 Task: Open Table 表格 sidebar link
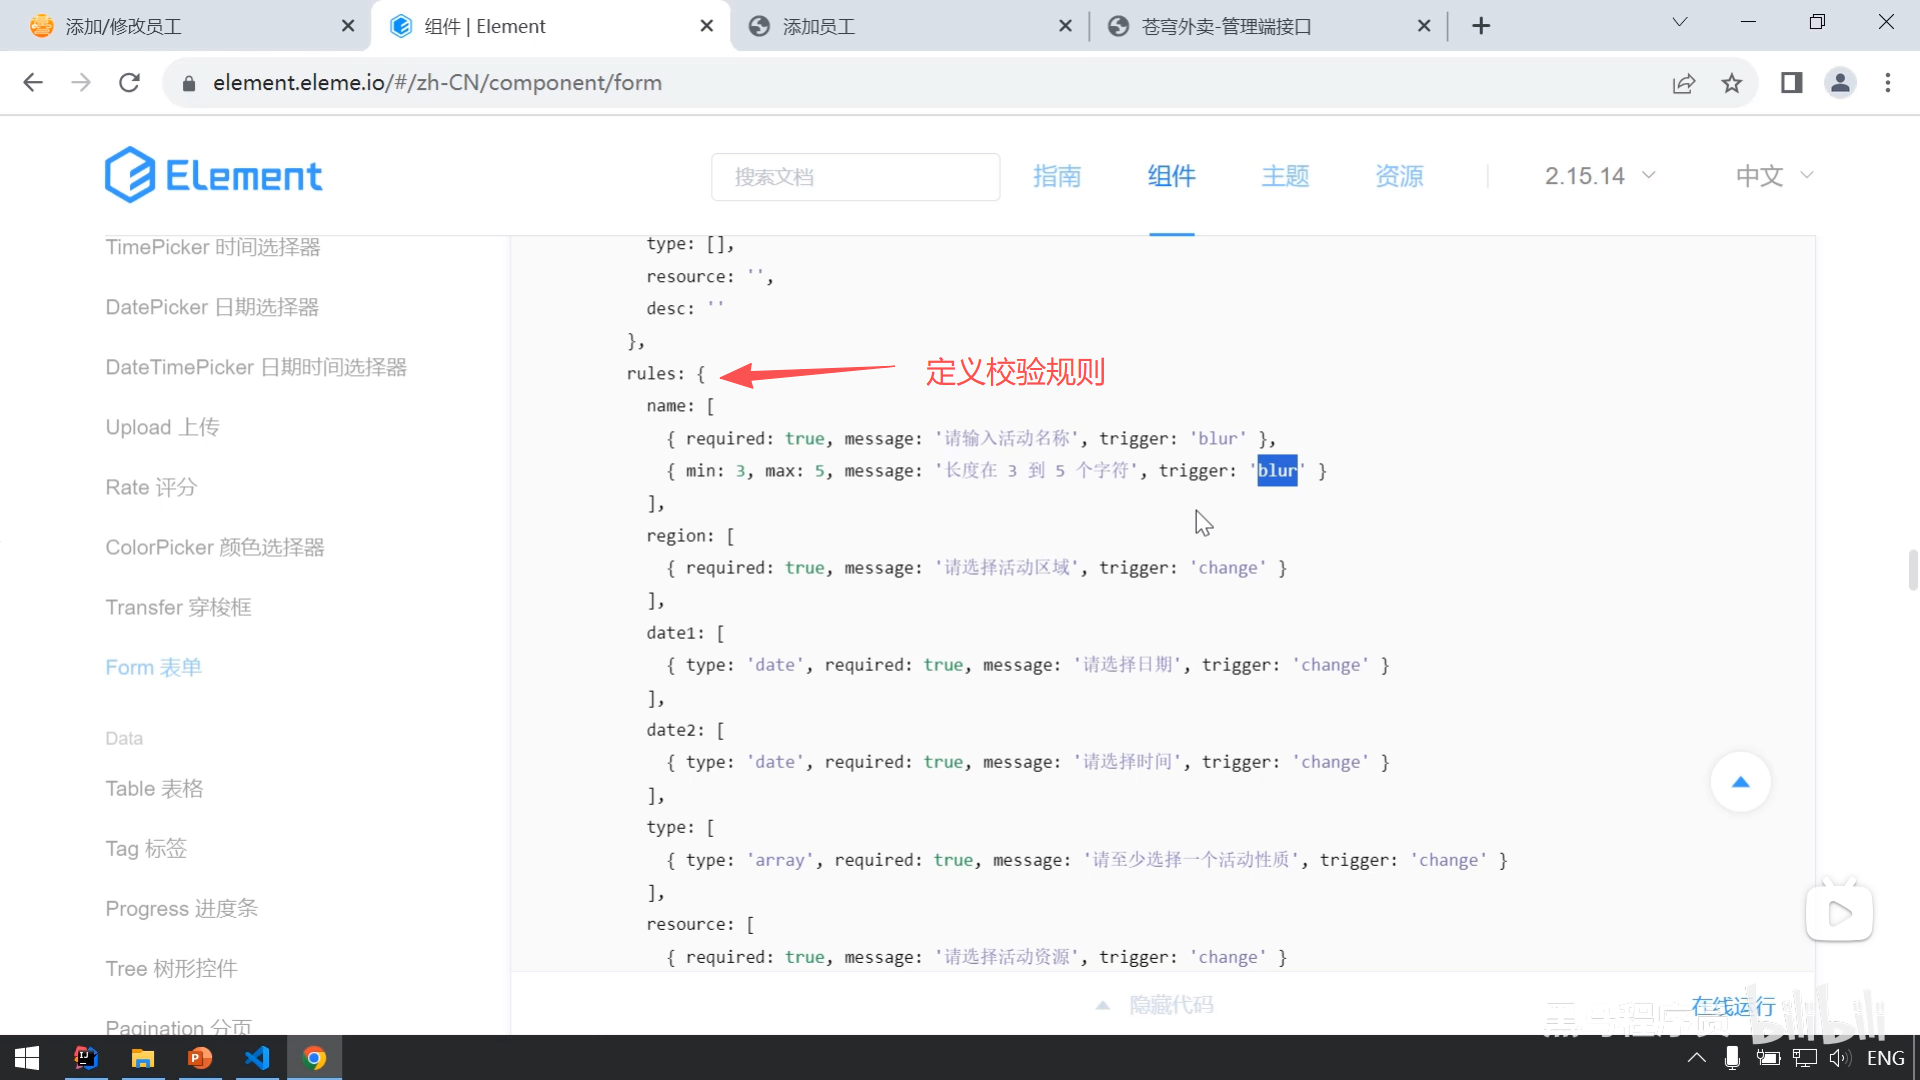click(154, 789)
